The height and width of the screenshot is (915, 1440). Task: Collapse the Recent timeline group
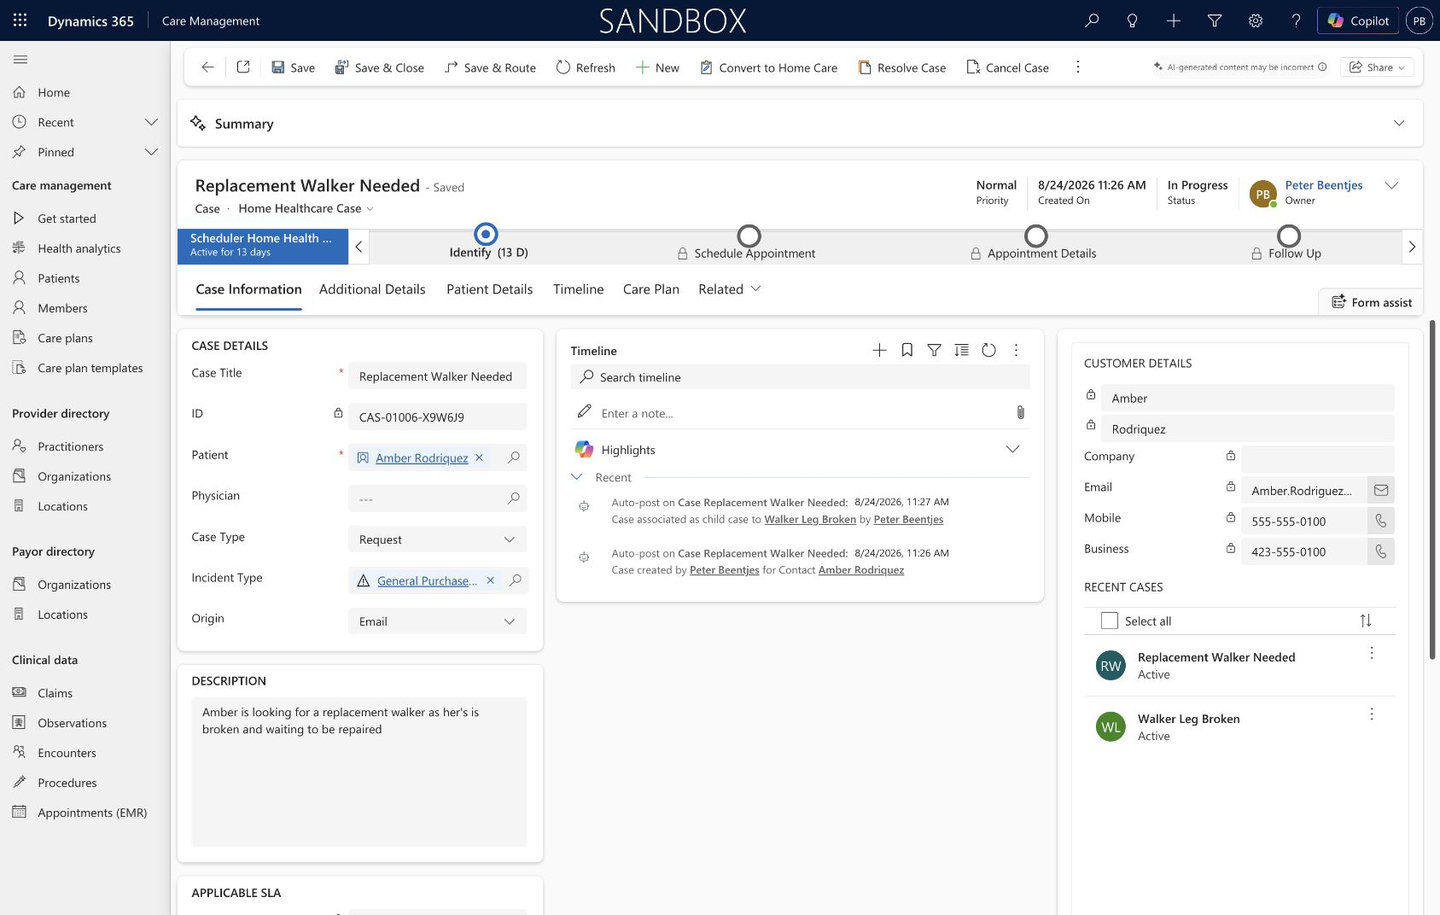[577, 477]
